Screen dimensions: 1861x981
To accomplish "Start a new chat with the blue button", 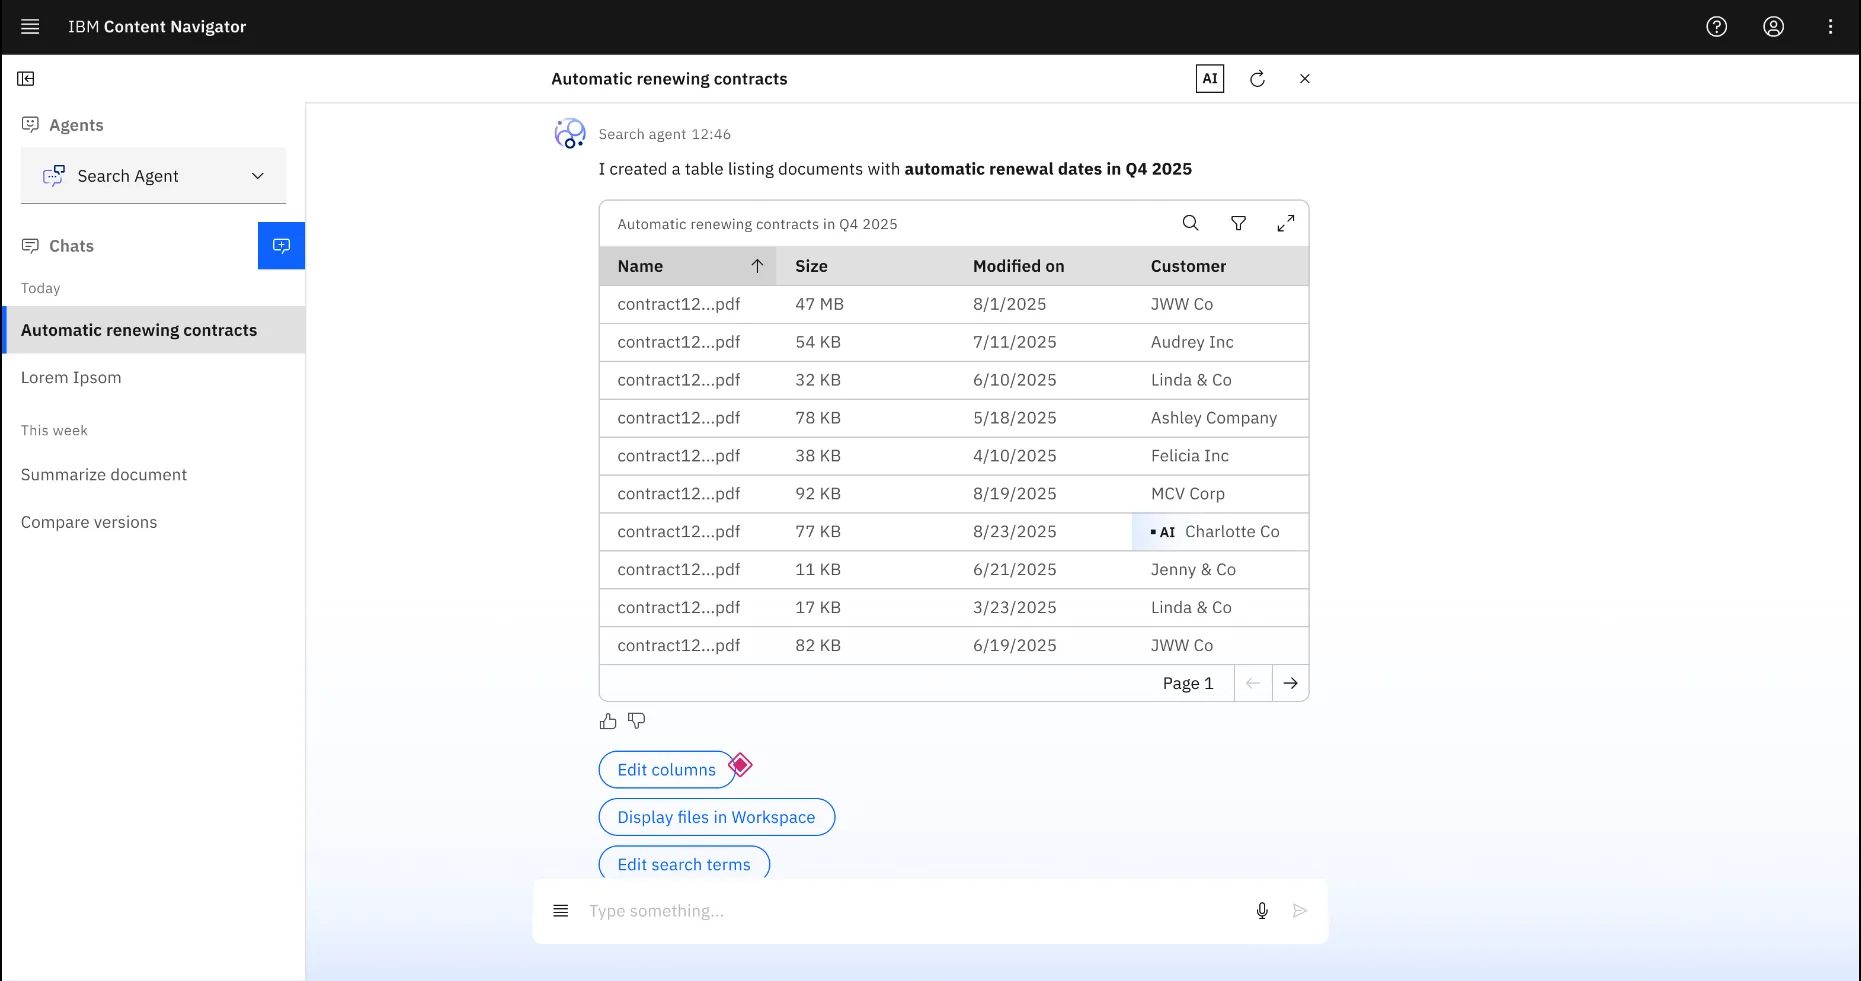I will point(281,246).
